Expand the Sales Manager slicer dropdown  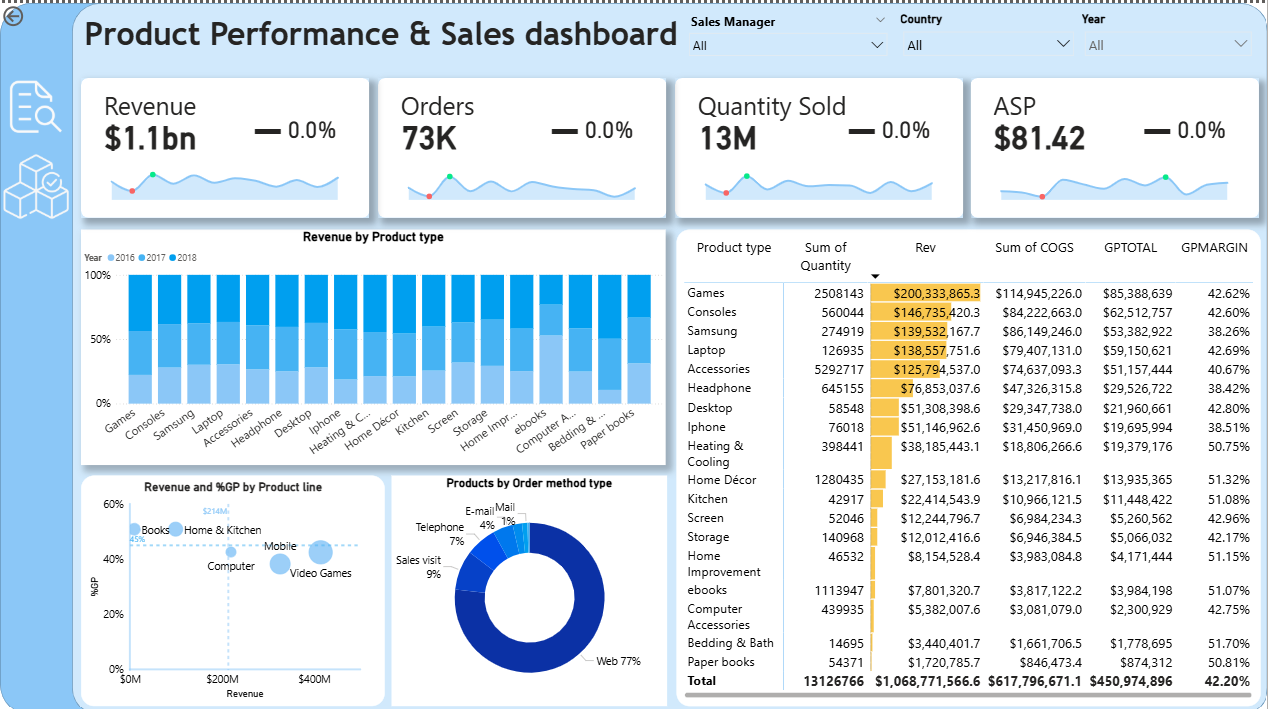pos(877,45)
